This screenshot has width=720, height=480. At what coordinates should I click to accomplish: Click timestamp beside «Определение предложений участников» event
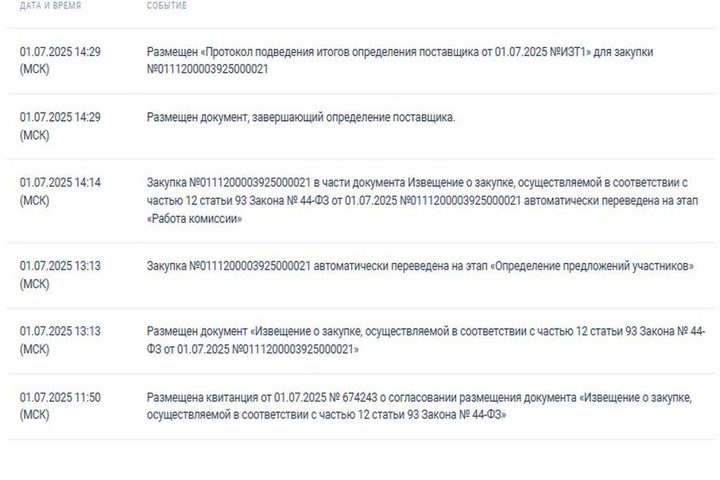(60, 267)
